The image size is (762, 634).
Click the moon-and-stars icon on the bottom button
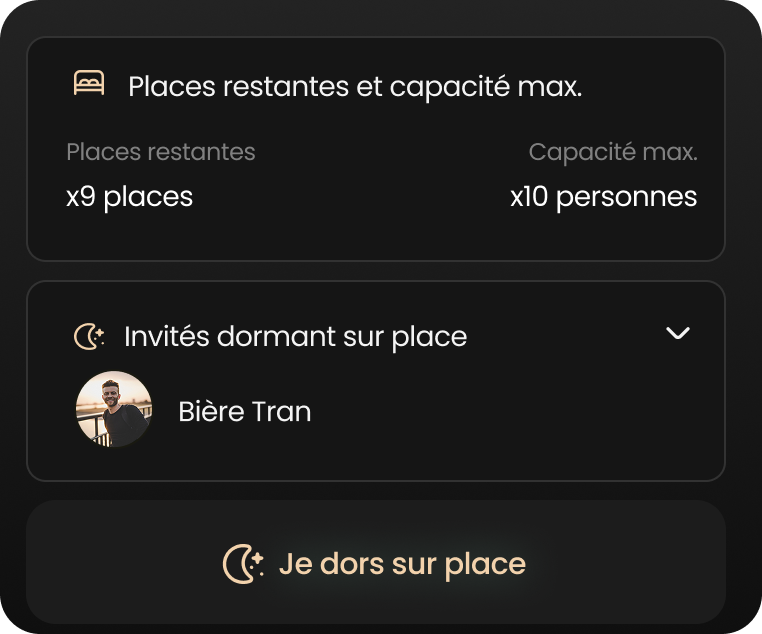(242, 564)
